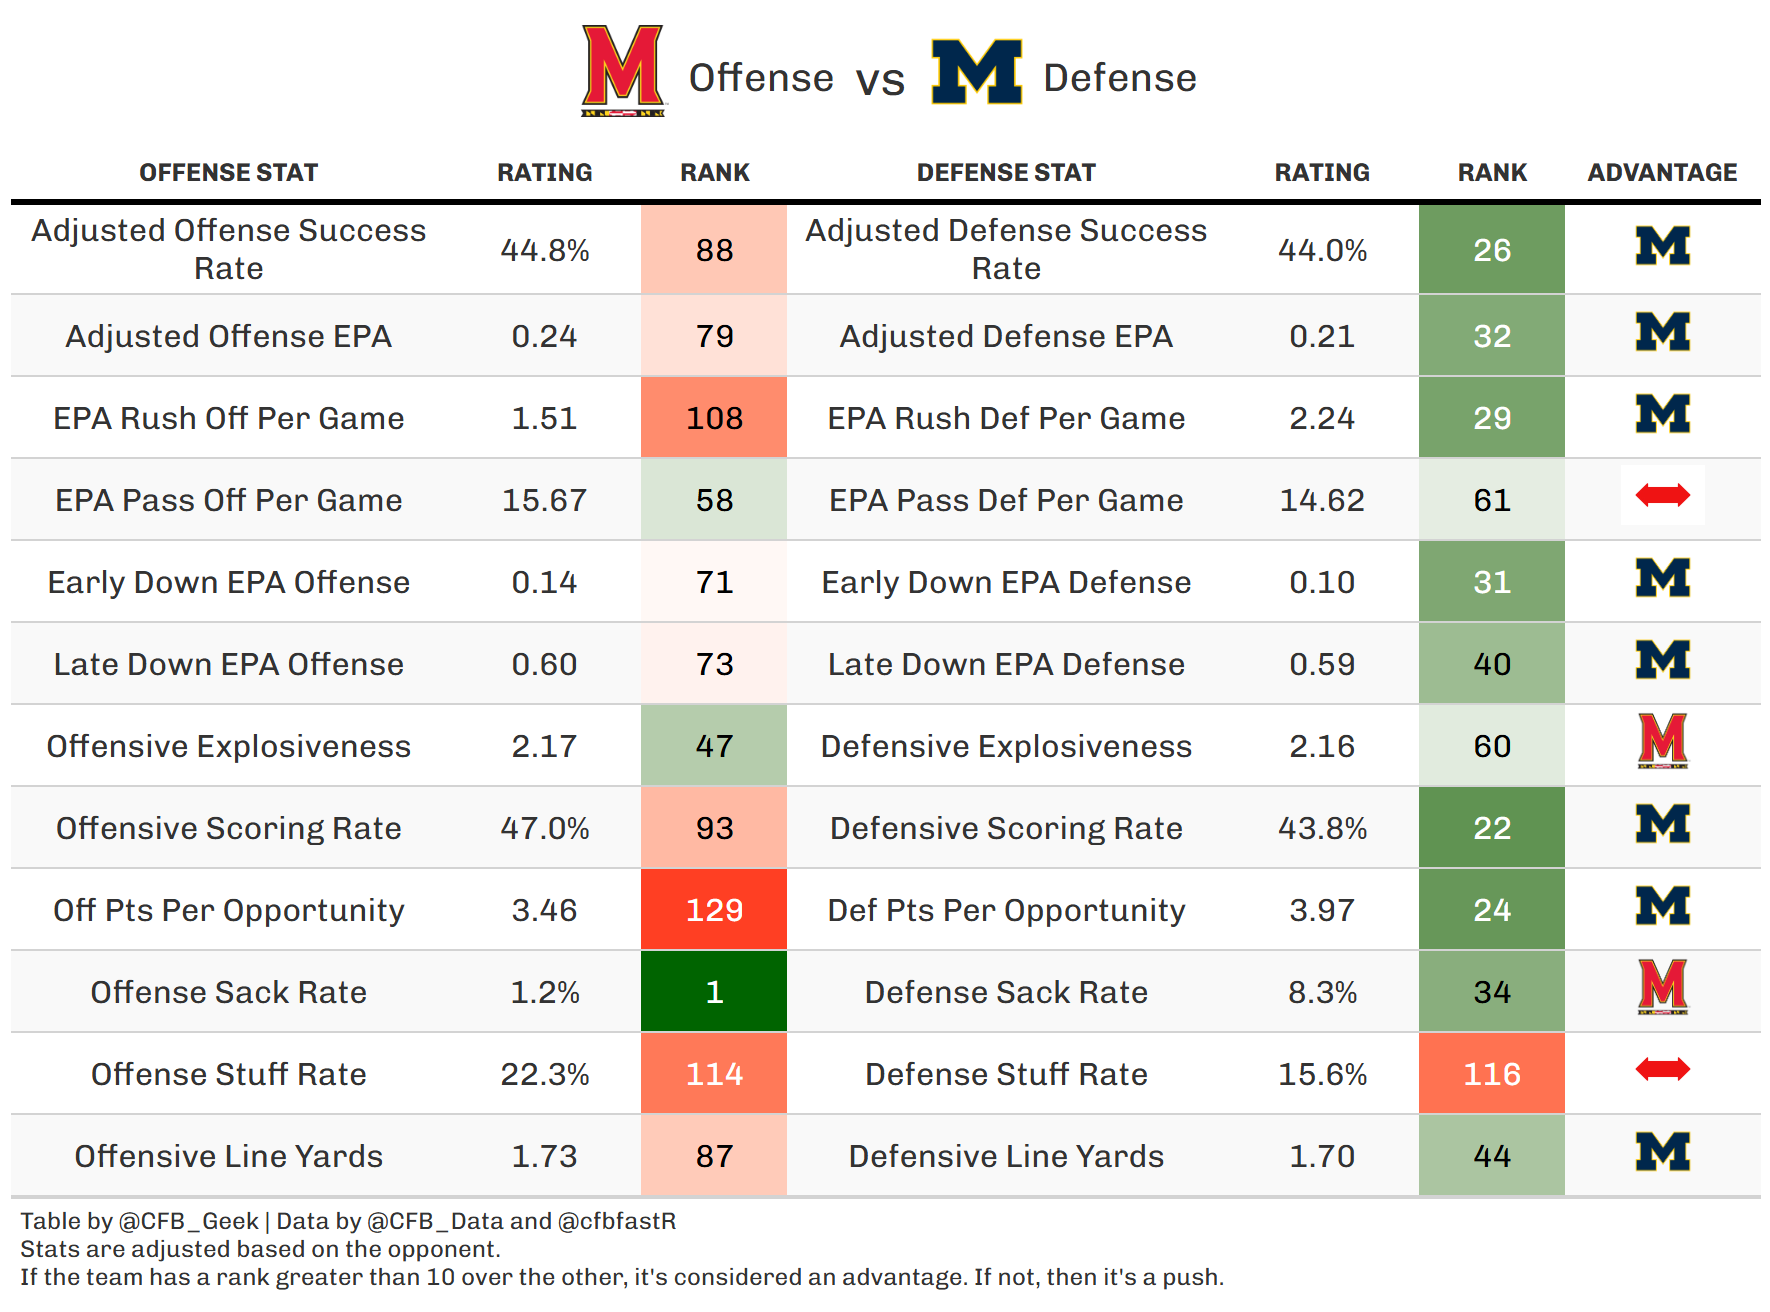Click Michigan advantage logo for Adjusted Success Rate
1770x1312 pixels.
pyautogui.click(x=1662, y=246)
